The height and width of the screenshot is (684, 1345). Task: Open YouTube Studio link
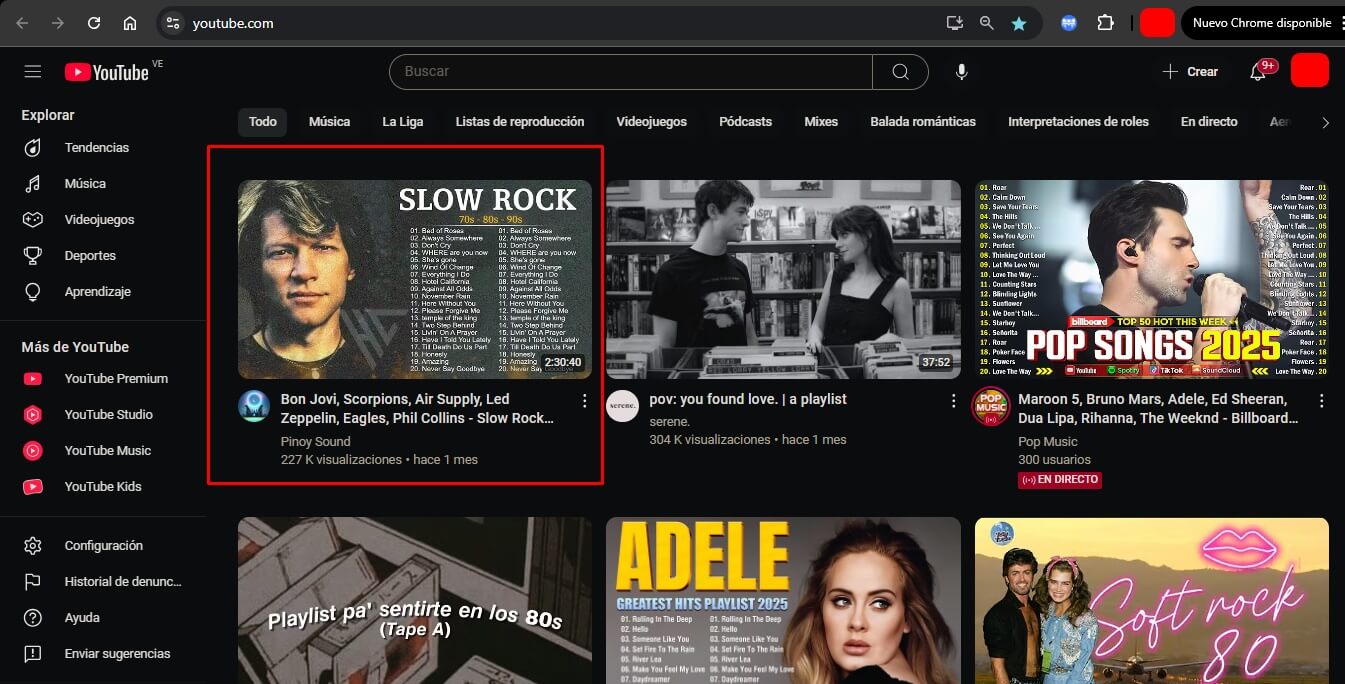108,414
